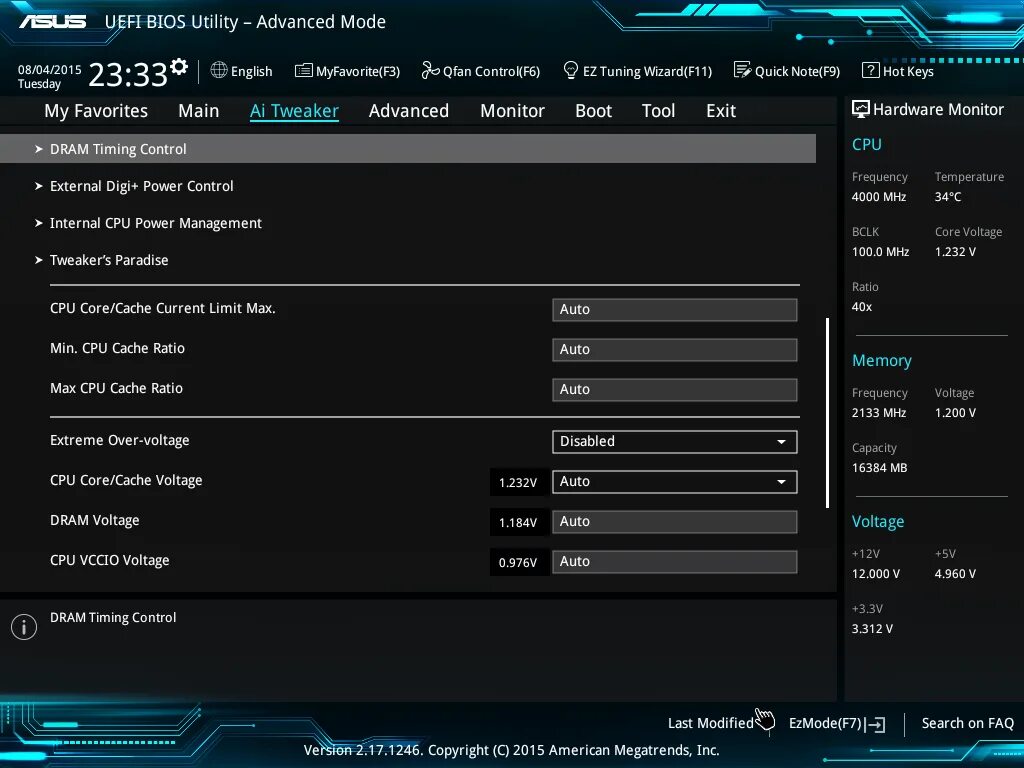Switch to My Favorites tab
Image resolution: width=1024 pixels, height=768 pixels.
[x=96, y=111]
